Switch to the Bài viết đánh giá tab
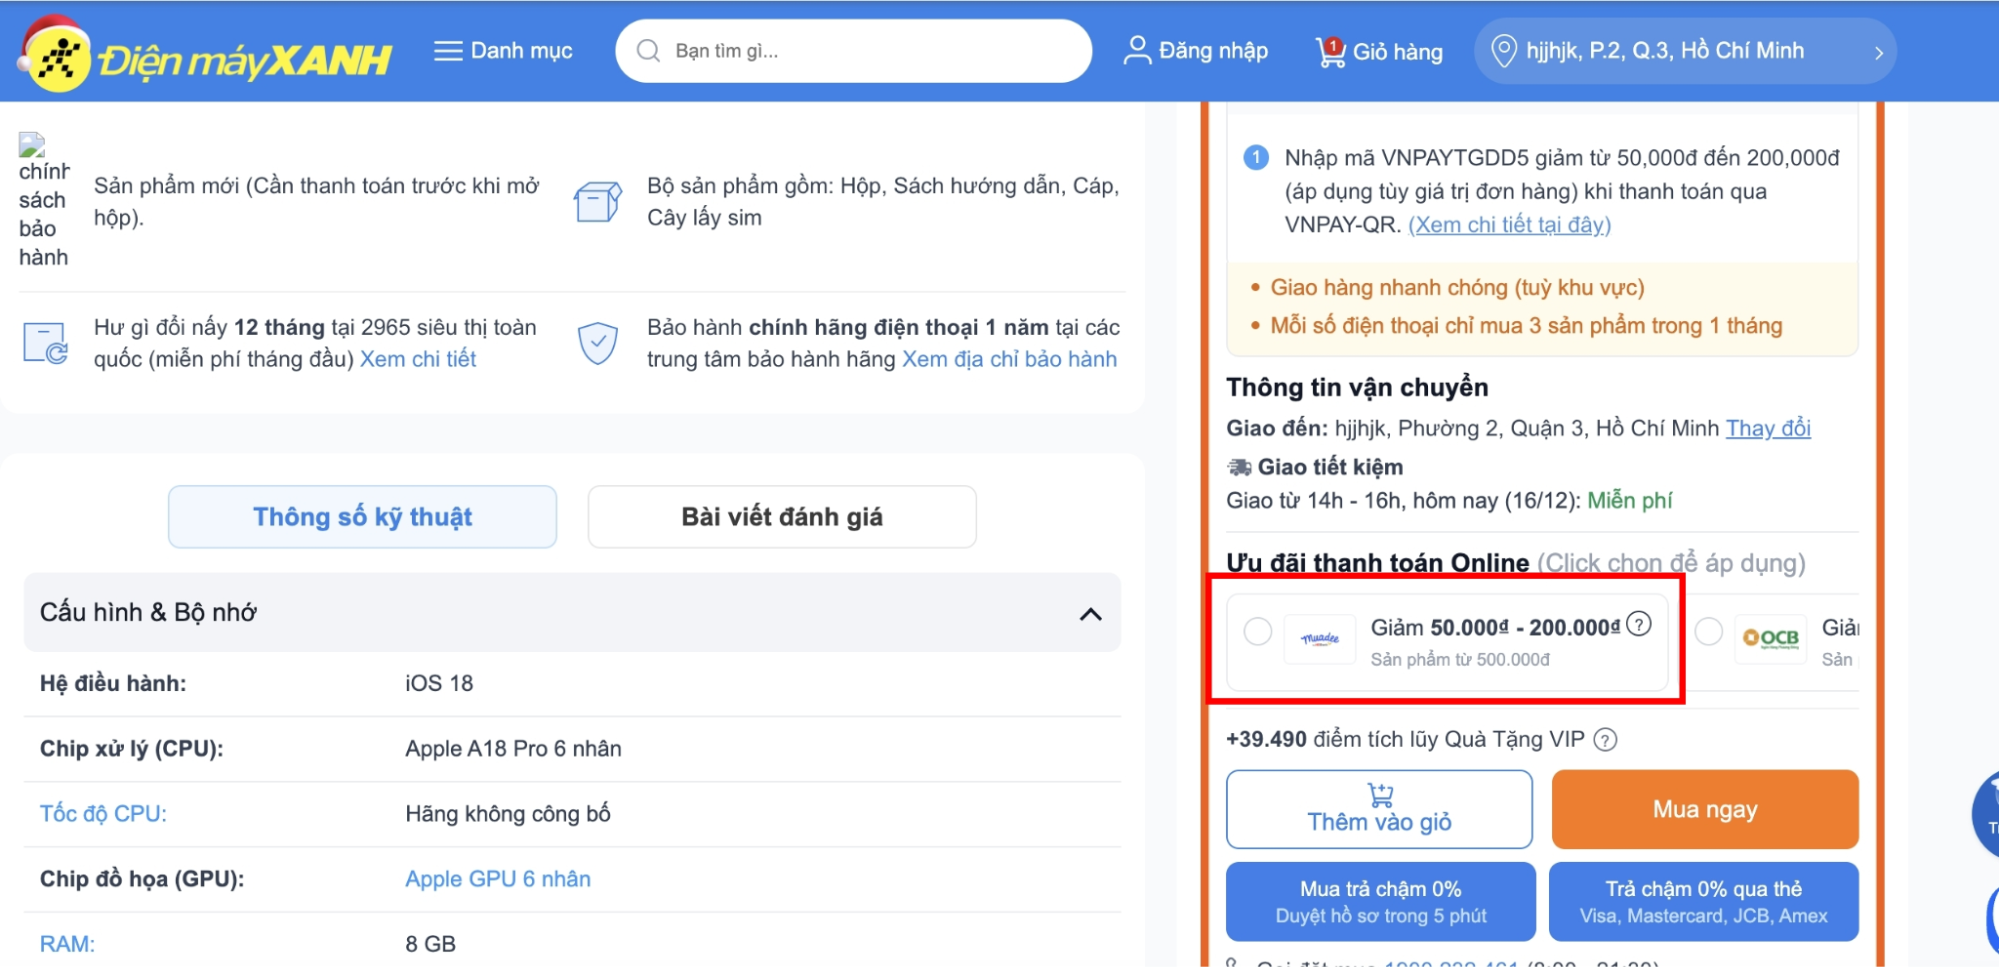Viewport: 1999px width, 968px height. point(782,517)
